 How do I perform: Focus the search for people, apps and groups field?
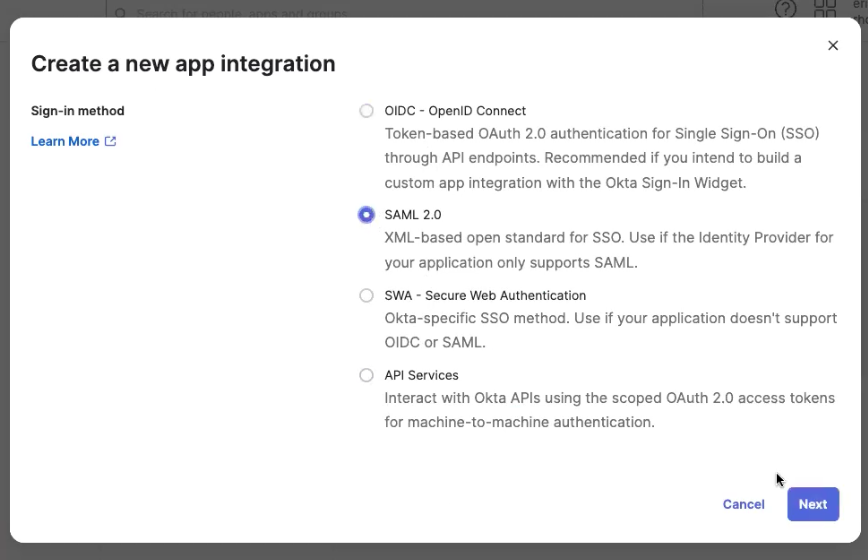[404, 12]
